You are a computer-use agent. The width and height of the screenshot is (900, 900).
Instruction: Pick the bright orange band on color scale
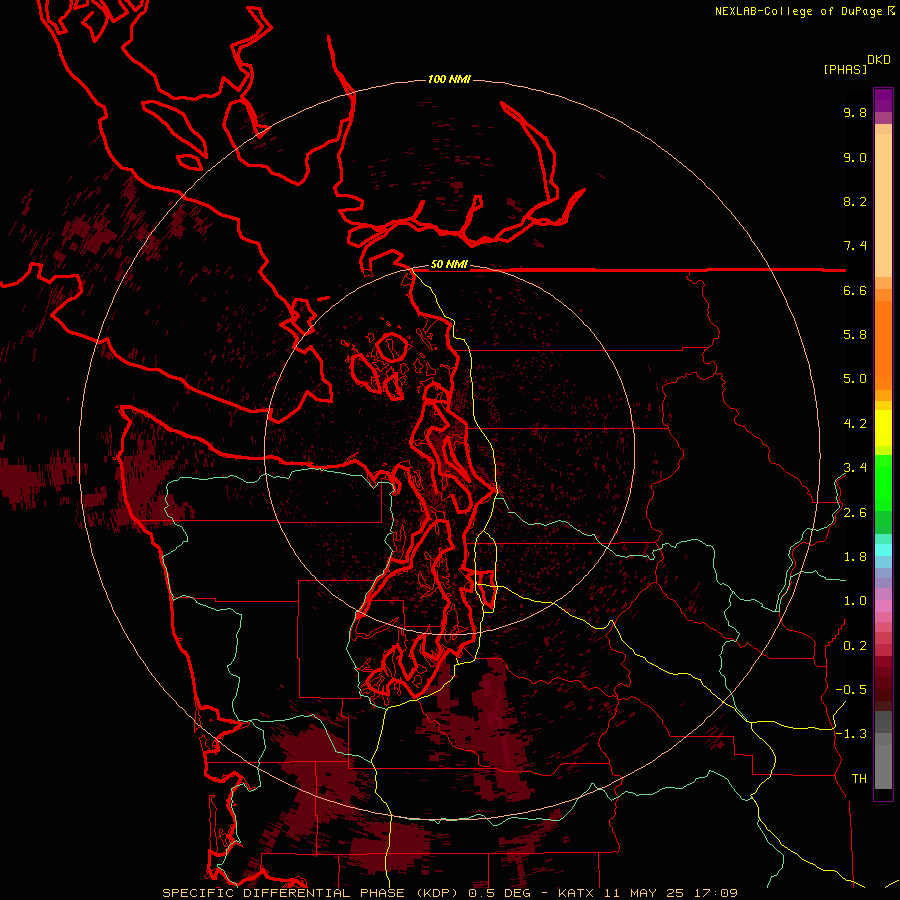883,346
